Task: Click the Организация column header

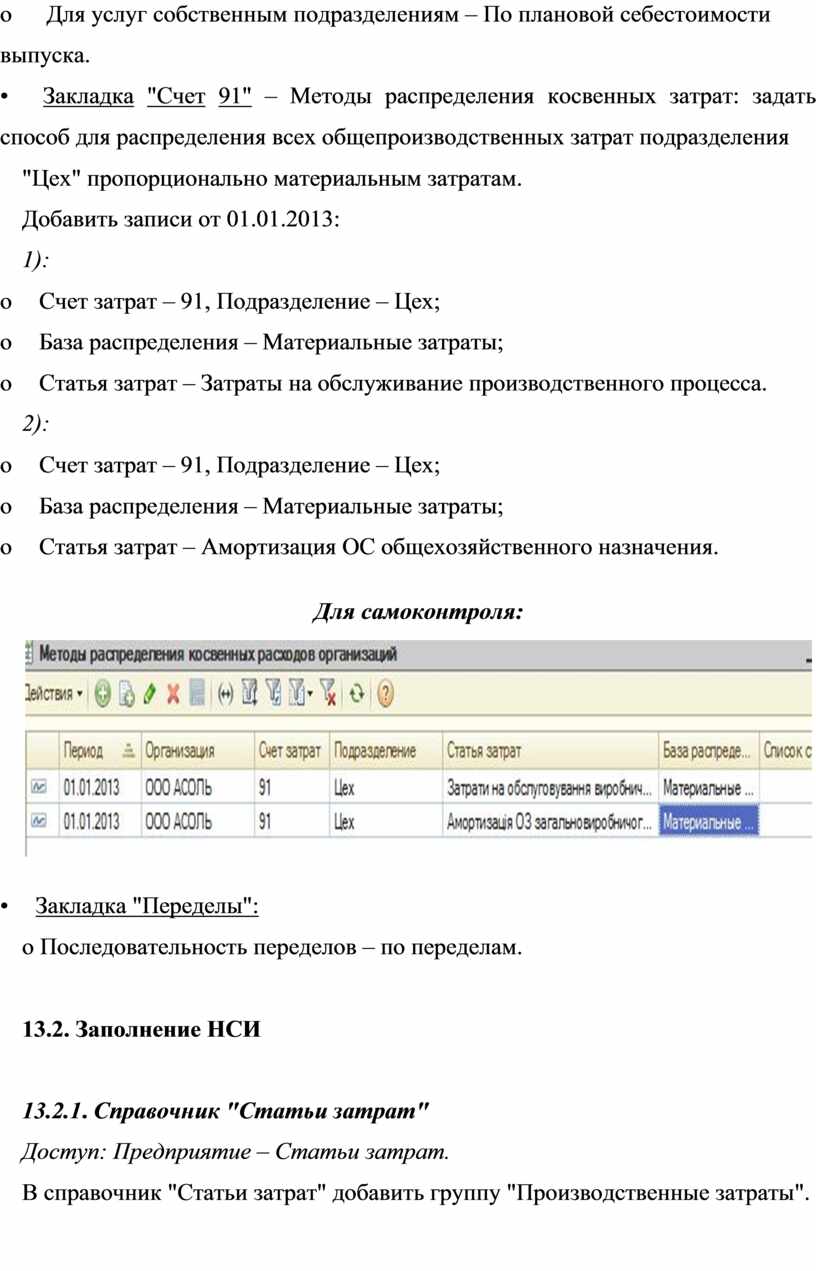Action: (x=197, y=750)
